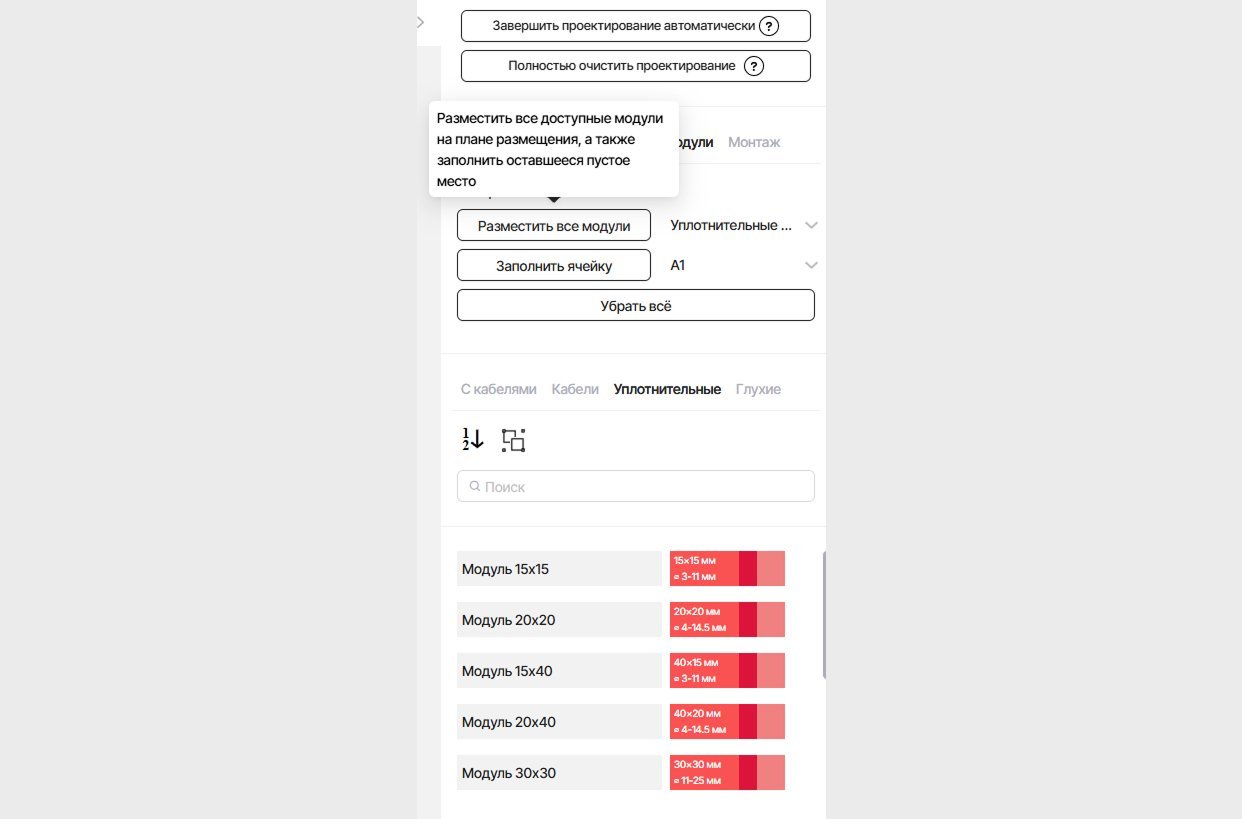Click the red 30x30 мм module thumbnail
The height and width of the screenshot is (819, 1242).
(727, 773)
